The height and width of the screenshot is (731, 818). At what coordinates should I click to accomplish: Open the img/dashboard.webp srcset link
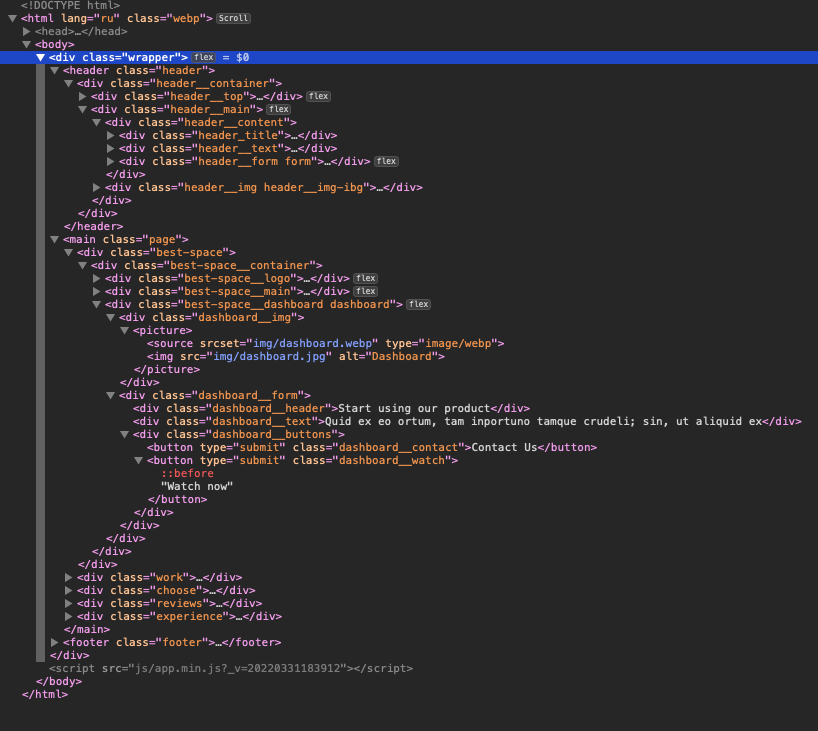pos(312,344)
